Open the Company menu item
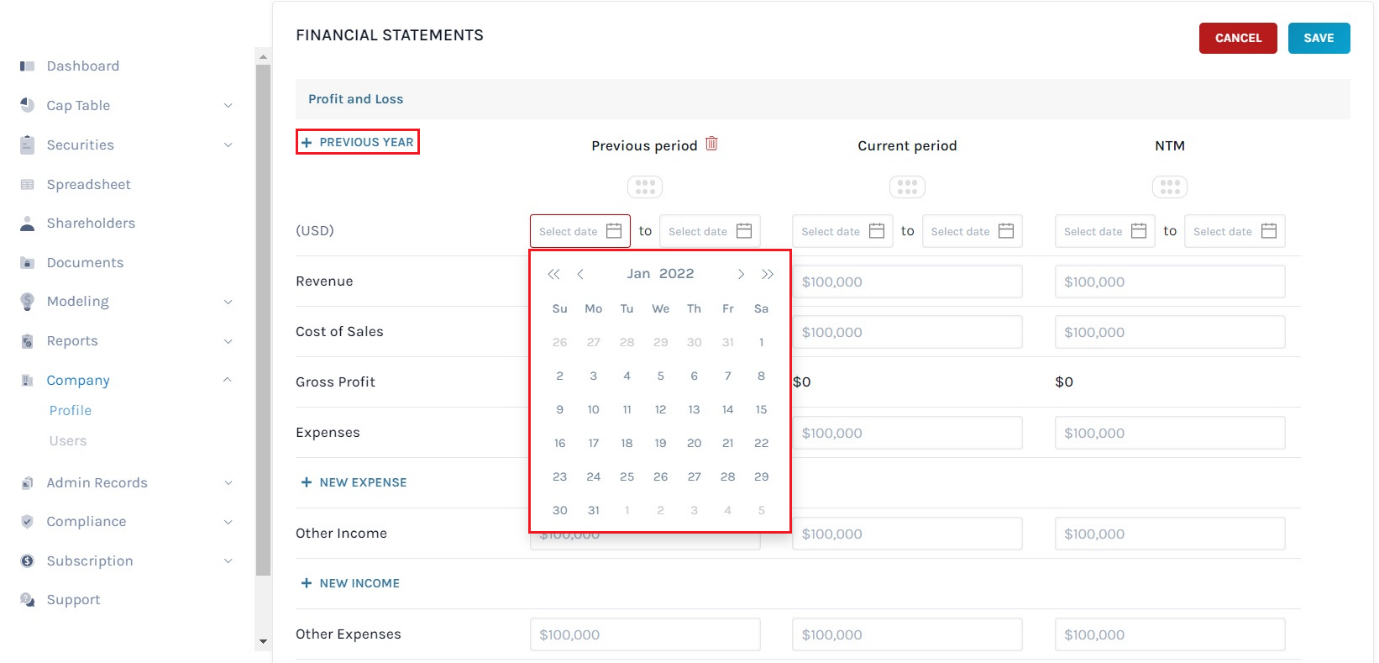 pos(78,380)
